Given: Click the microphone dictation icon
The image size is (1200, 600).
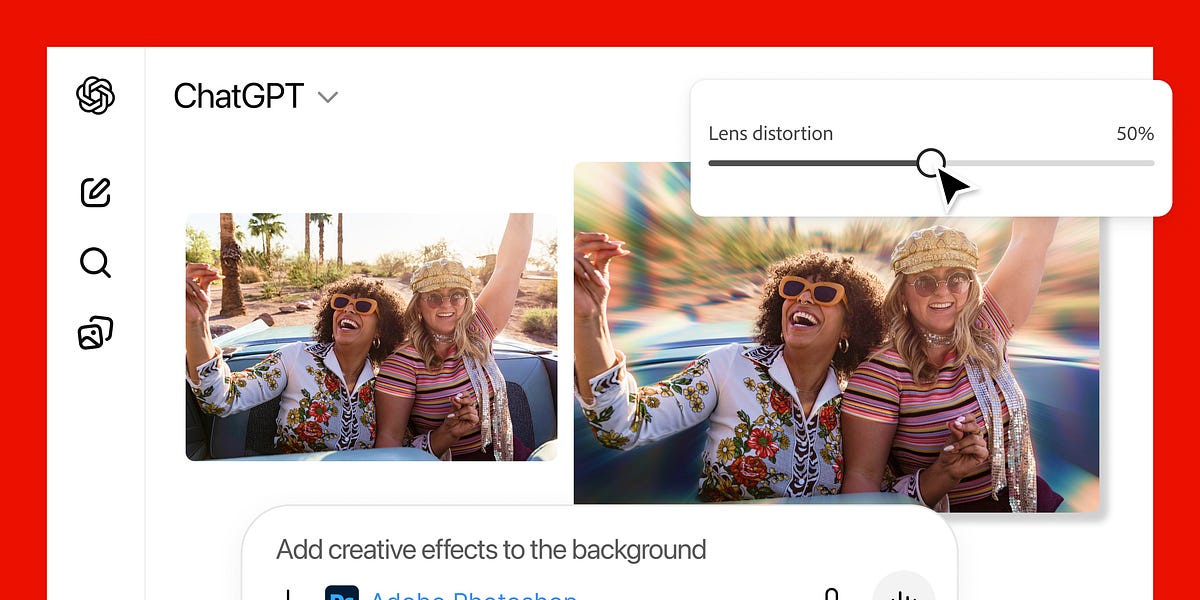Looking at the screenshot, I should point(831,594).
